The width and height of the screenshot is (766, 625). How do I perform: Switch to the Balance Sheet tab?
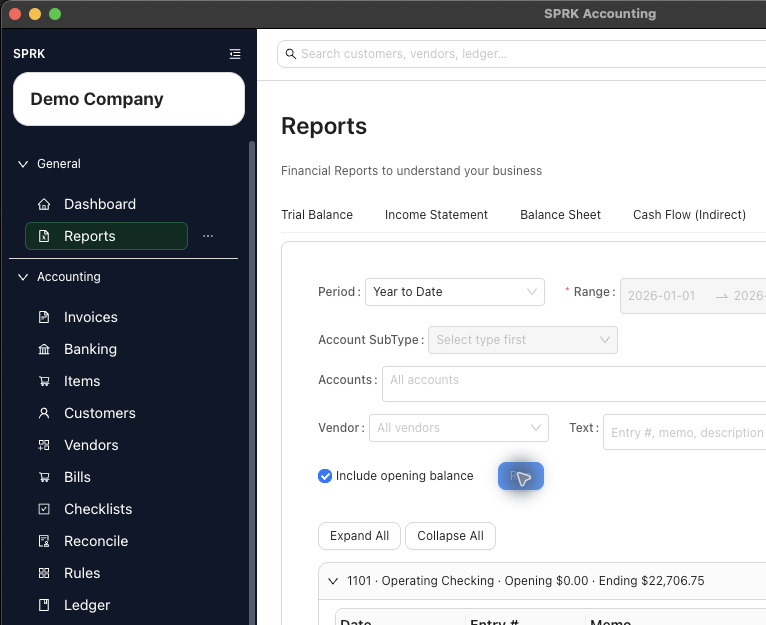pos(560,215)
